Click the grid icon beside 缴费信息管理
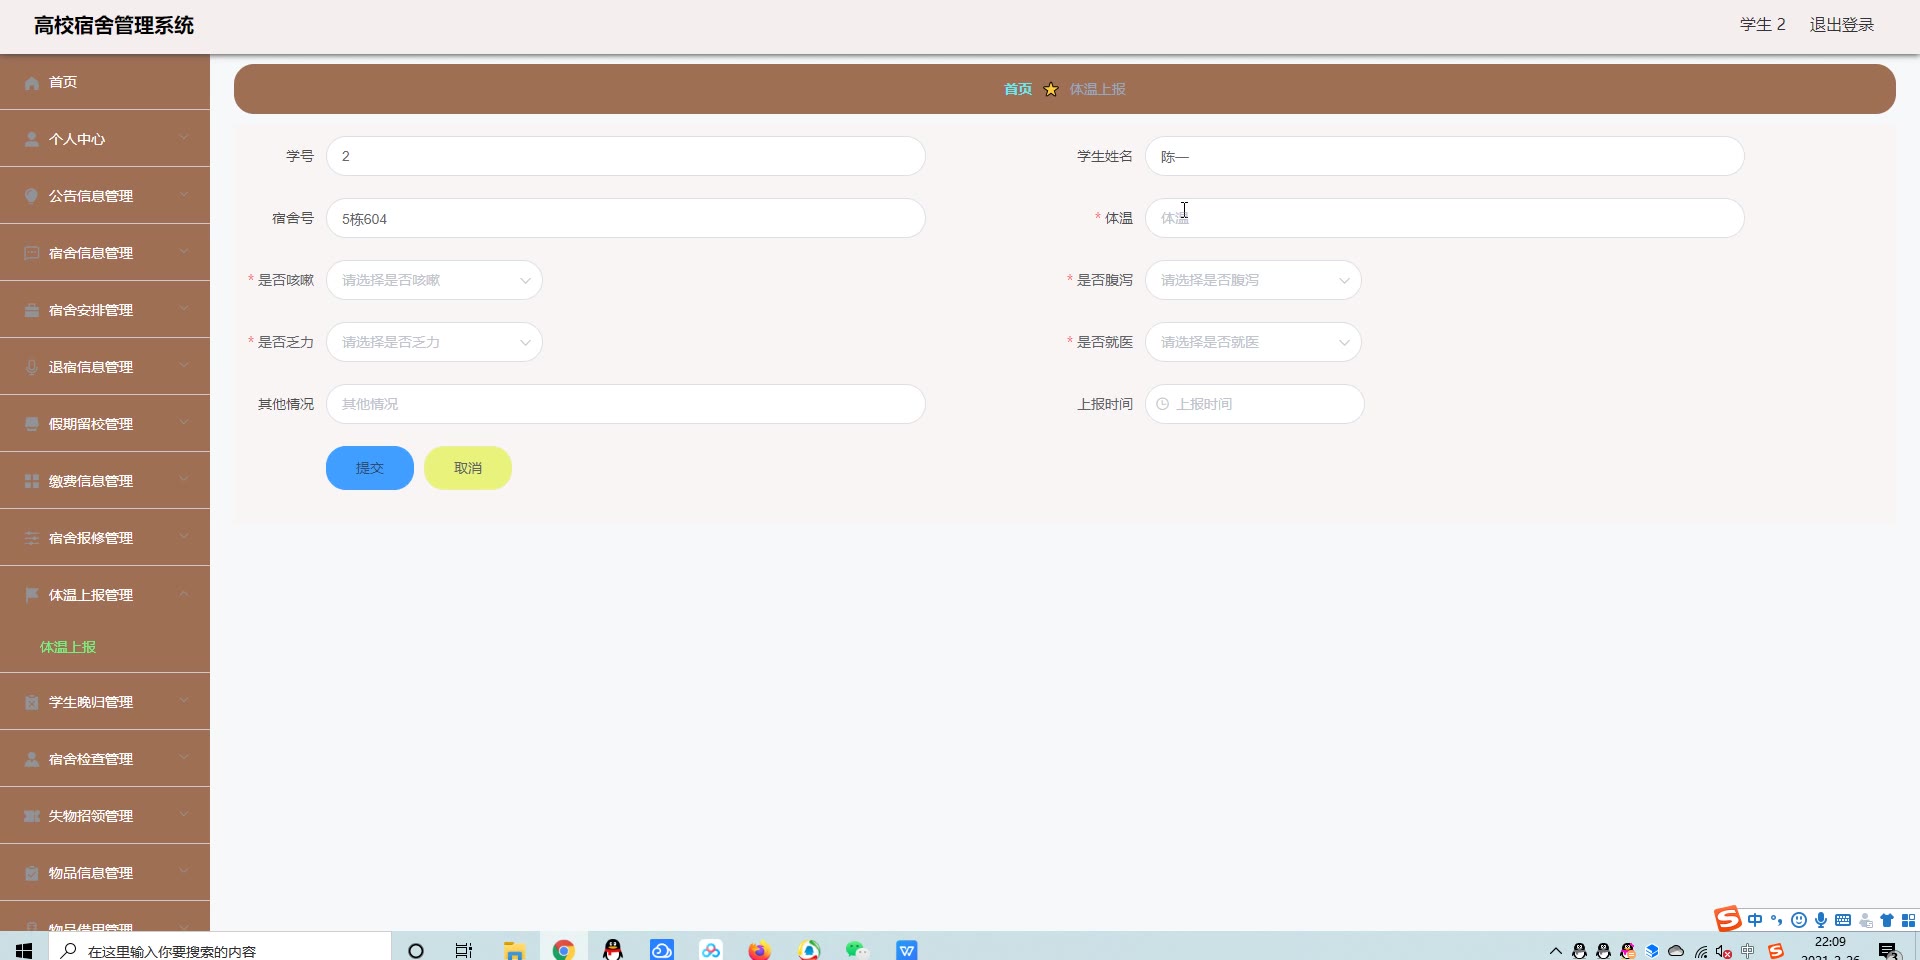Screen dimensions: 1920x960 point(31,481)
